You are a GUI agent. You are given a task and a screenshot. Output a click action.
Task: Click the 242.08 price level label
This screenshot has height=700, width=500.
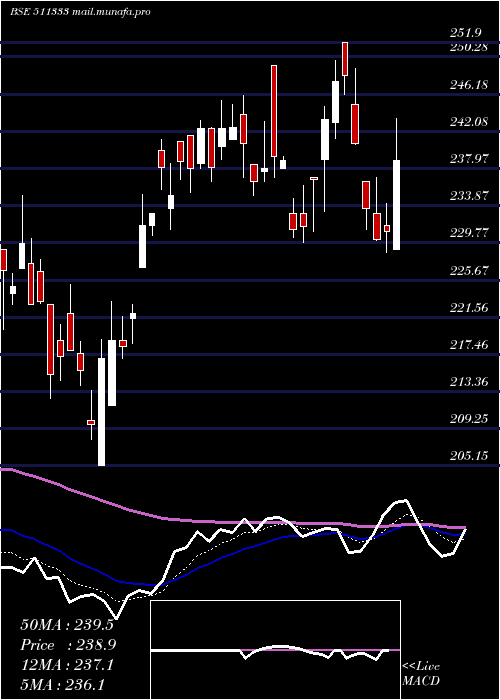[468, 121]
